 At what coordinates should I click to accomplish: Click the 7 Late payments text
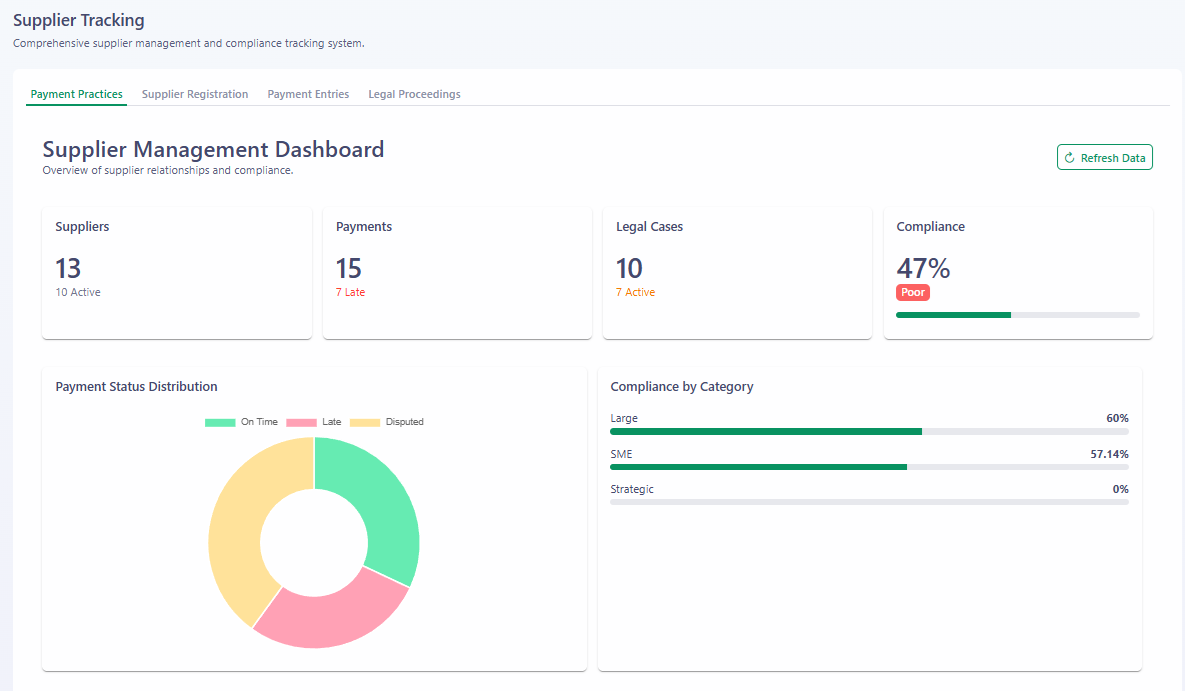point(351,293)
